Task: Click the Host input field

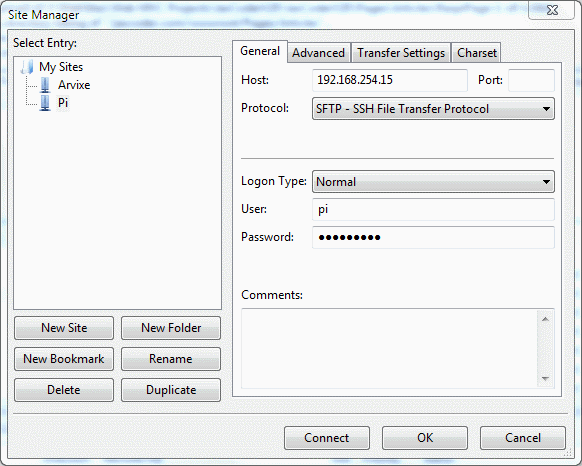Action: tap(390, 80)
